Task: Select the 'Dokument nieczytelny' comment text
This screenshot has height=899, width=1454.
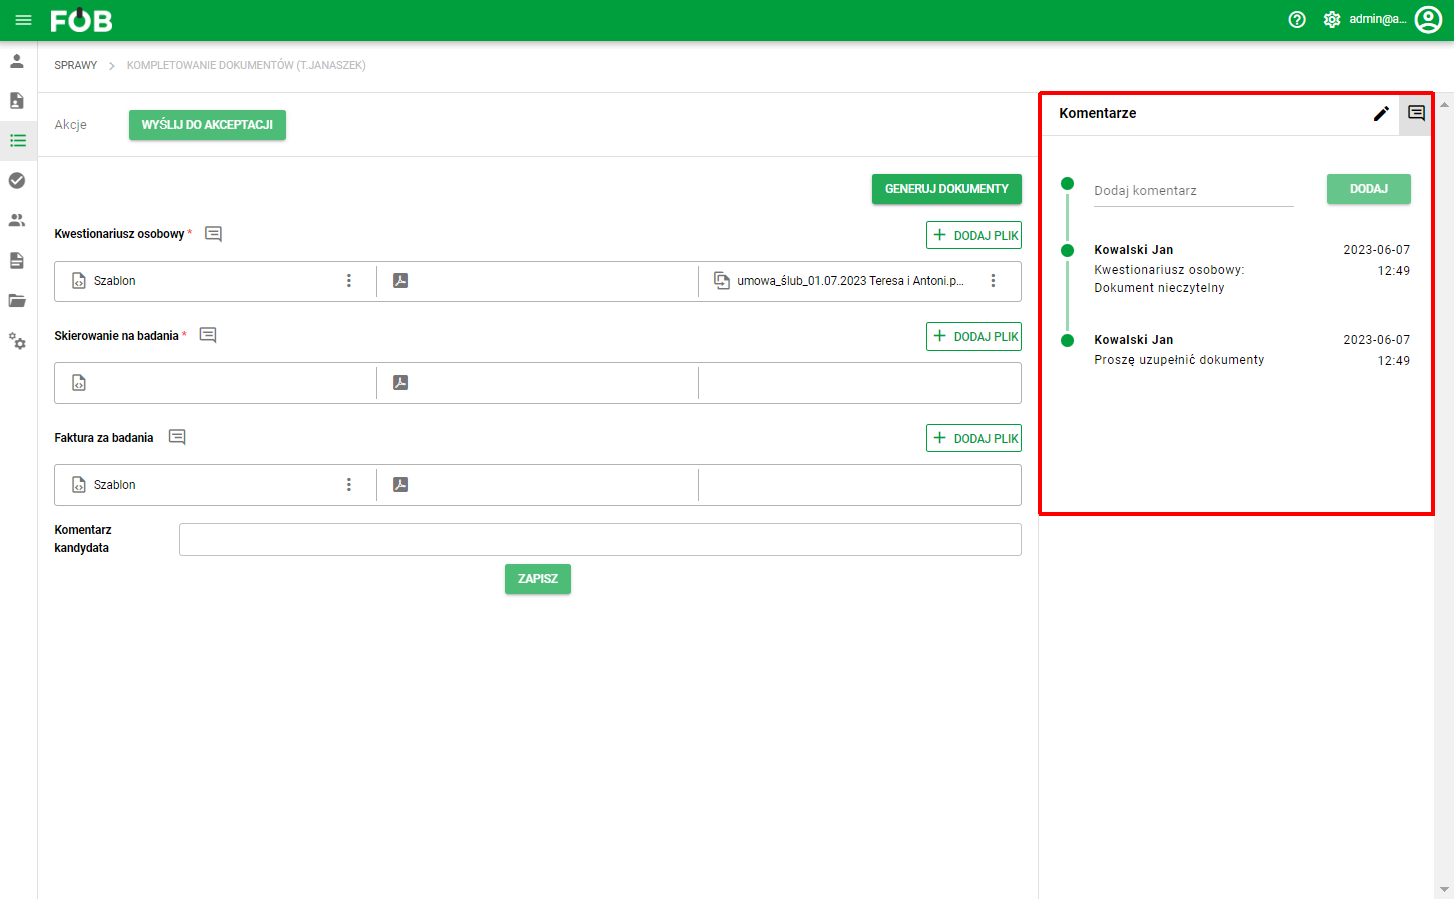Action: tap(1159, 288)
